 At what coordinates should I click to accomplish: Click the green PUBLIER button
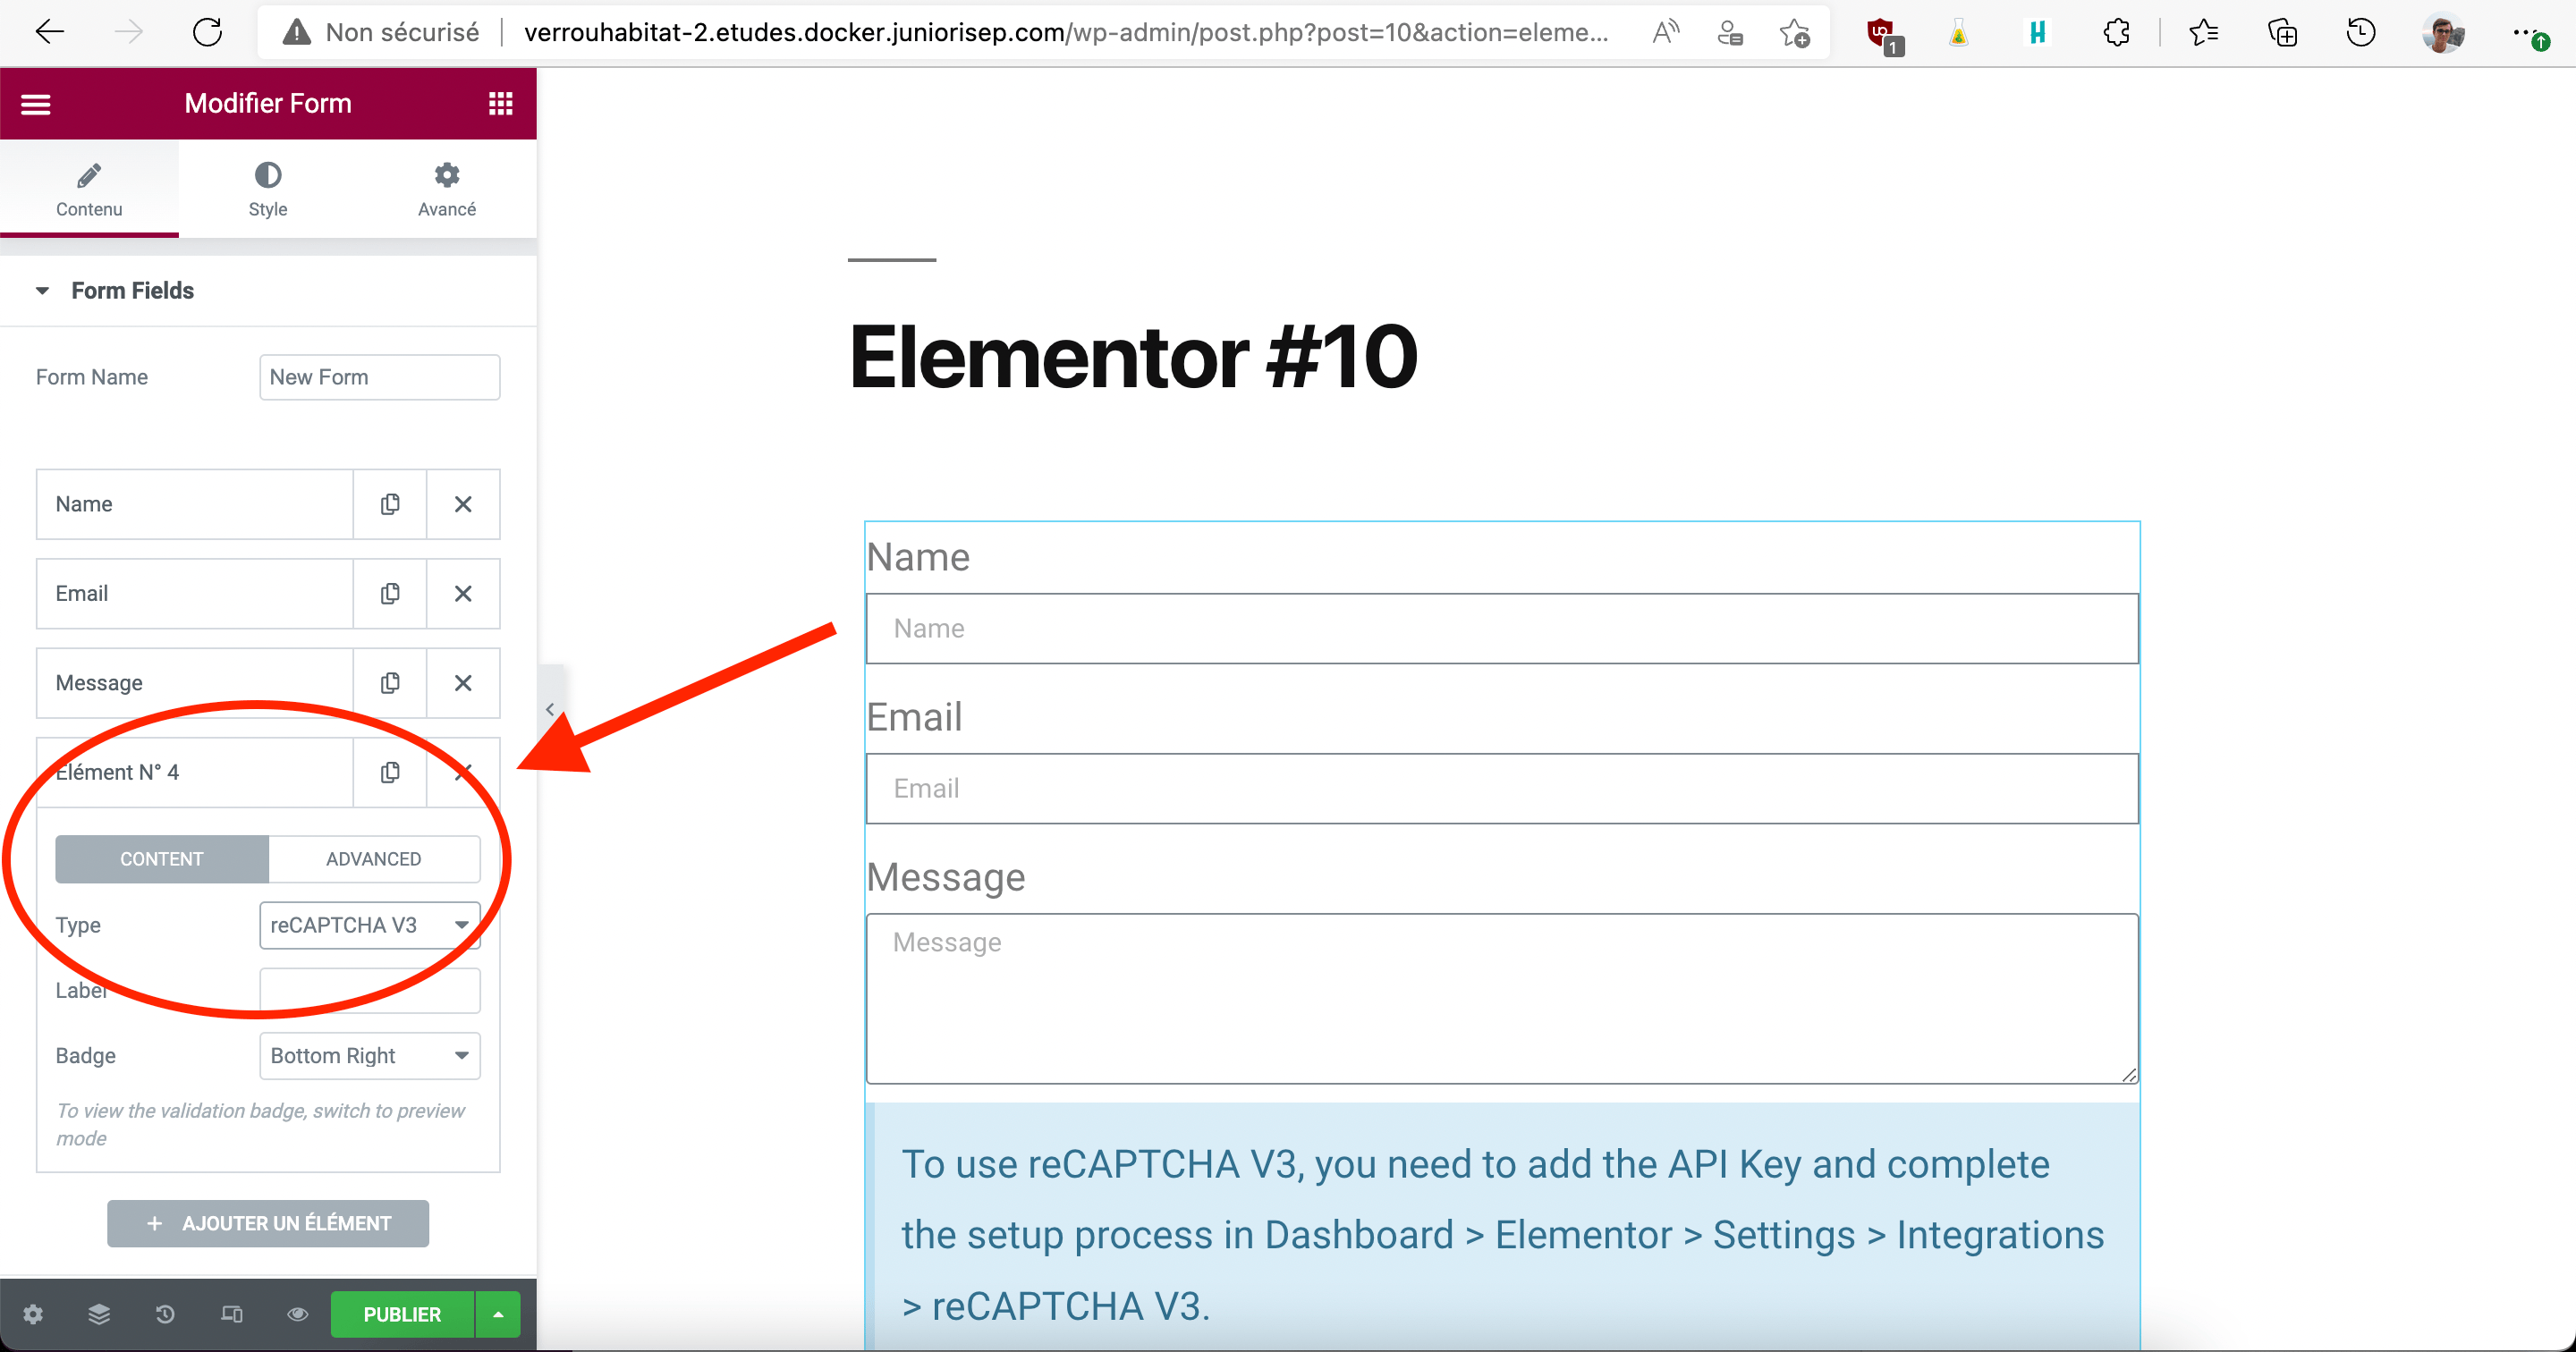point(402,1314)
